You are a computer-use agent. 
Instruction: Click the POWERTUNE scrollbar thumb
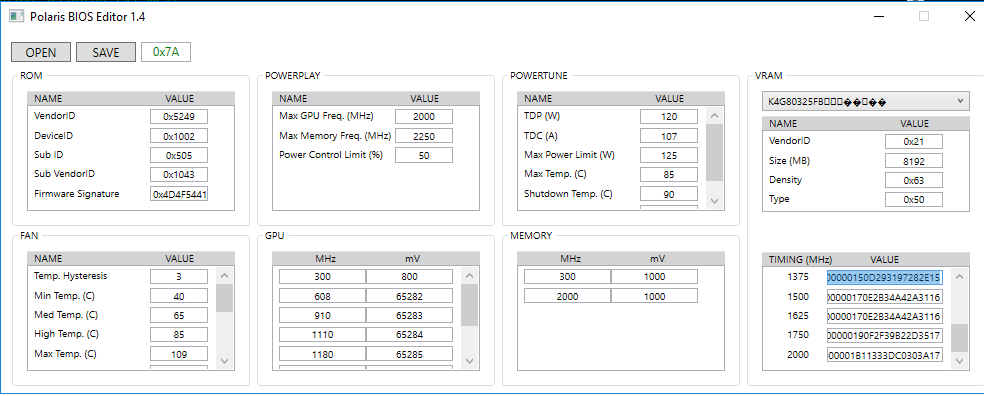pos(714,153)
